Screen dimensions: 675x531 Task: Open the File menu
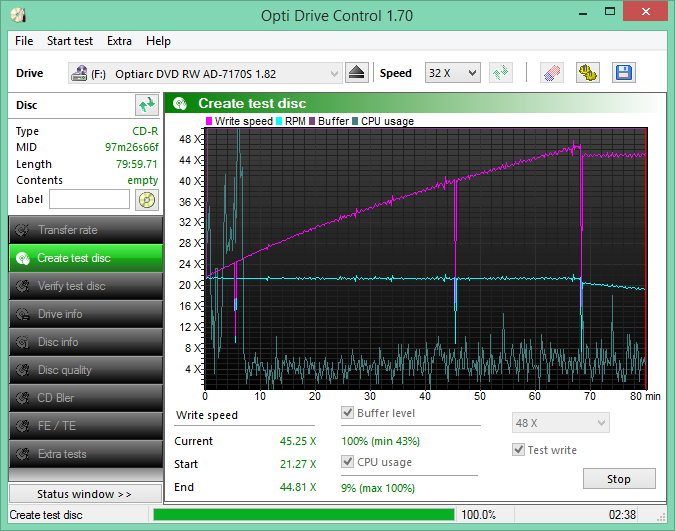click(x=24, y=41)
